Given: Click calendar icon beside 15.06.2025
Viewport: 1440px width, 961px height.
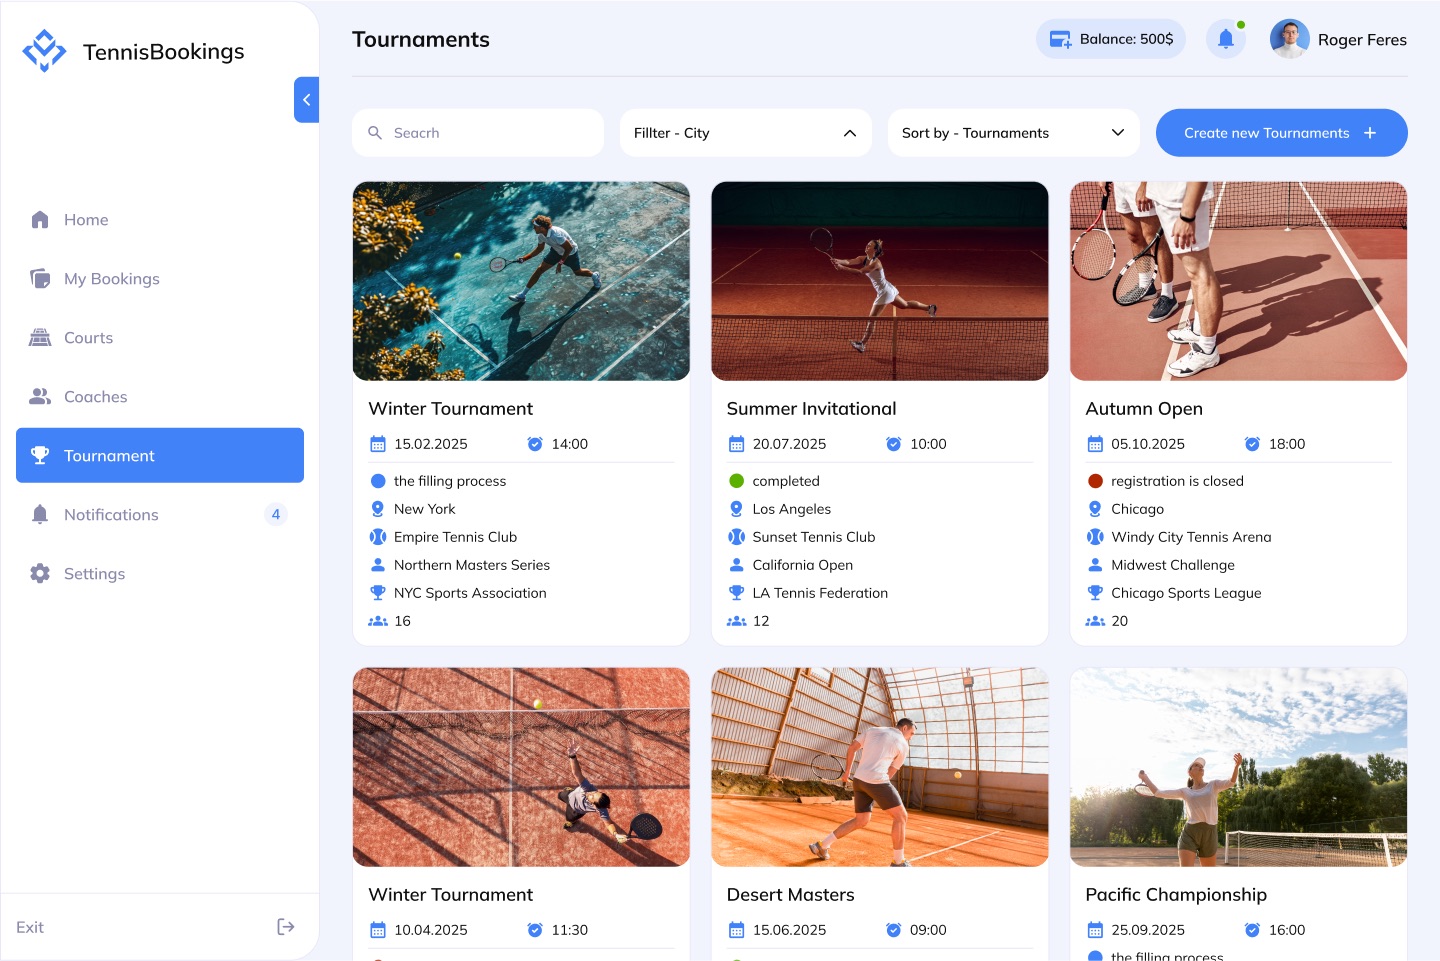Looking at the screenshot, I should pos(737,930).
